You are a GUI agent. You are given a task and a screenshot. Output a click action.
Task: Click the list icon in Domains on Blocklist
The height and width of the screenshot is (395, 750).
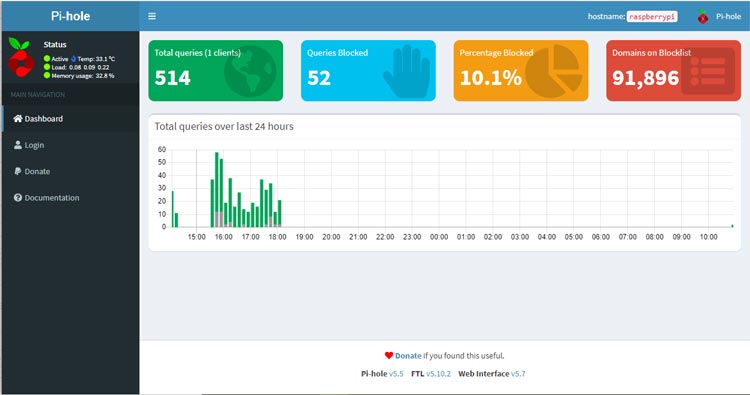tap(708, 71)
